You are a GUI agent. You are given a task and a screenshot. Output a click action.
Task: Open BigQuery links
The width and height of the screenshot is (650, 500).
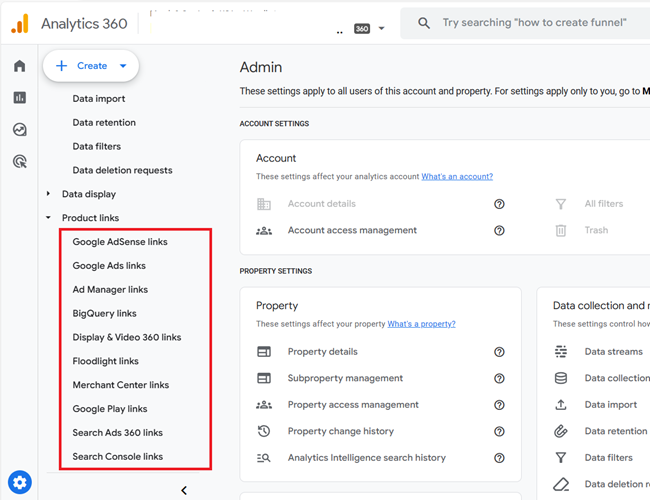[104, 313]
